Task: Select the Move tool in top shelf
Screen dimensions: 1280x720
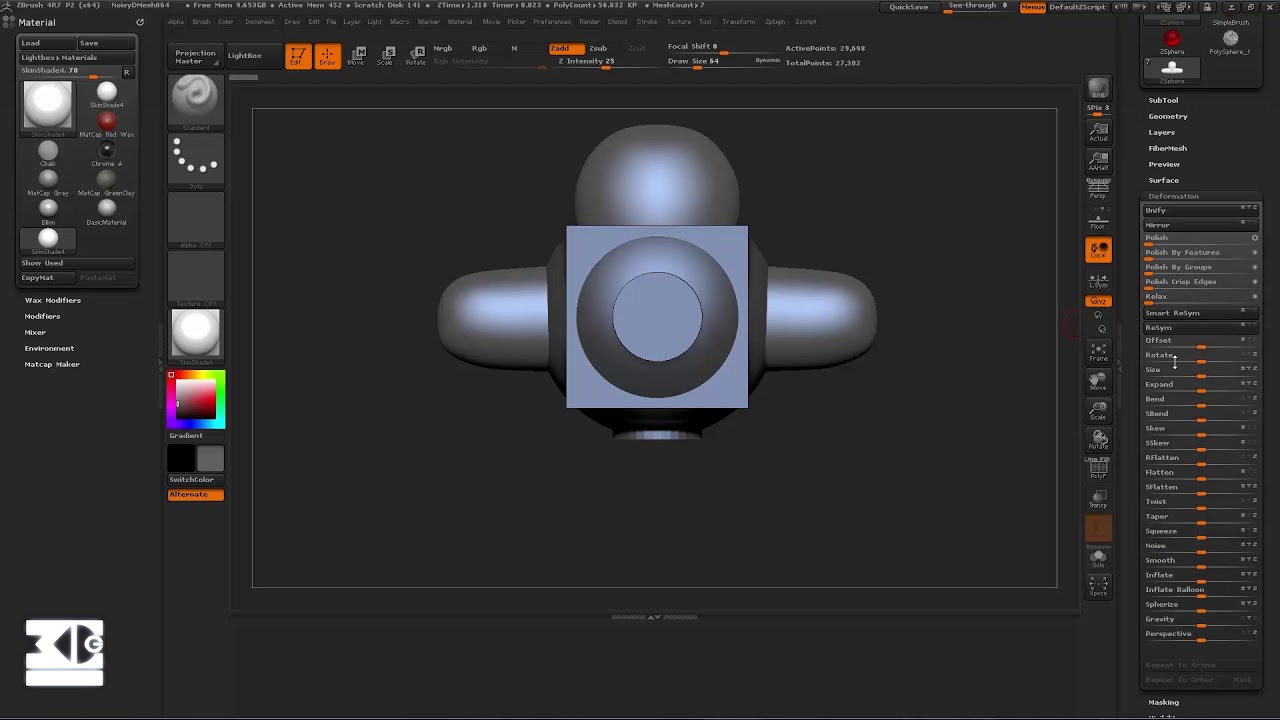Action: click(x=357, y=56)
